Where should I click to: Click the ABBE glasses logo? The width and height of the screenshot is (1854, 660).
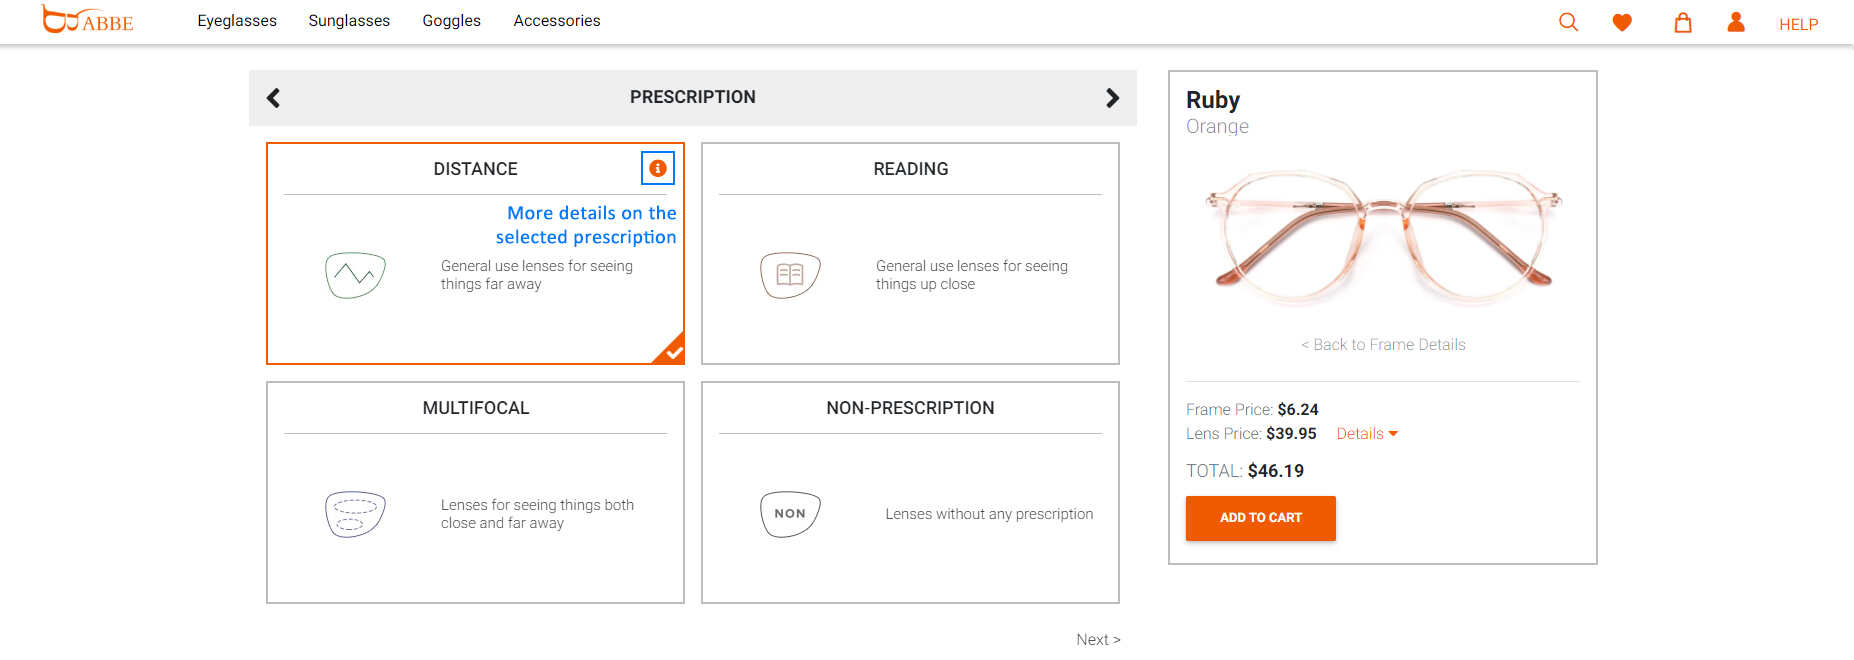(x=87, y=19)
